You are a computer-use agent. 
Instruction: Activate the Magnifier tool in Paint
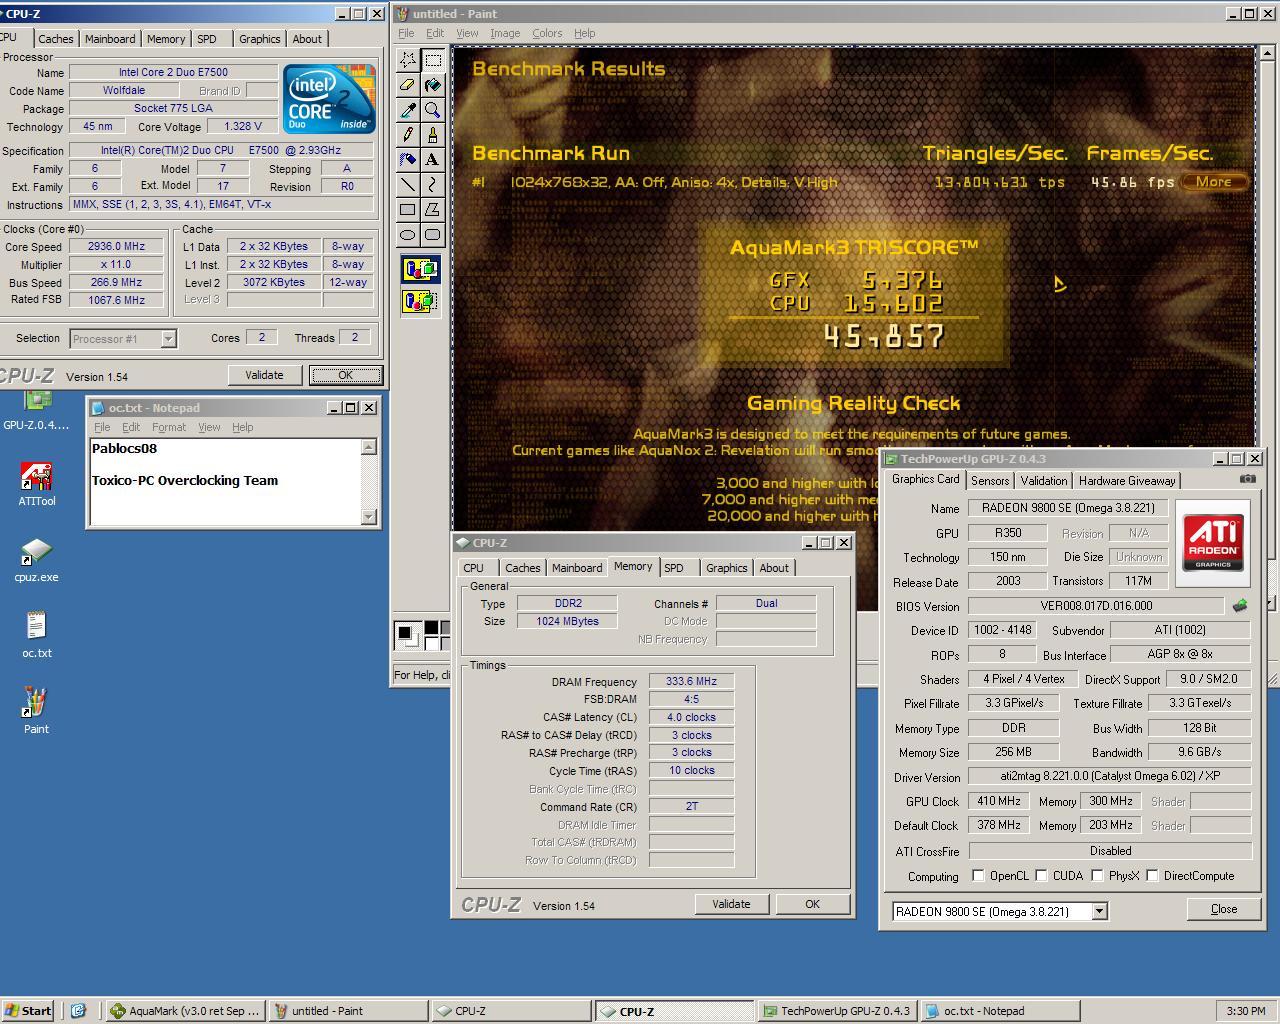433,110
